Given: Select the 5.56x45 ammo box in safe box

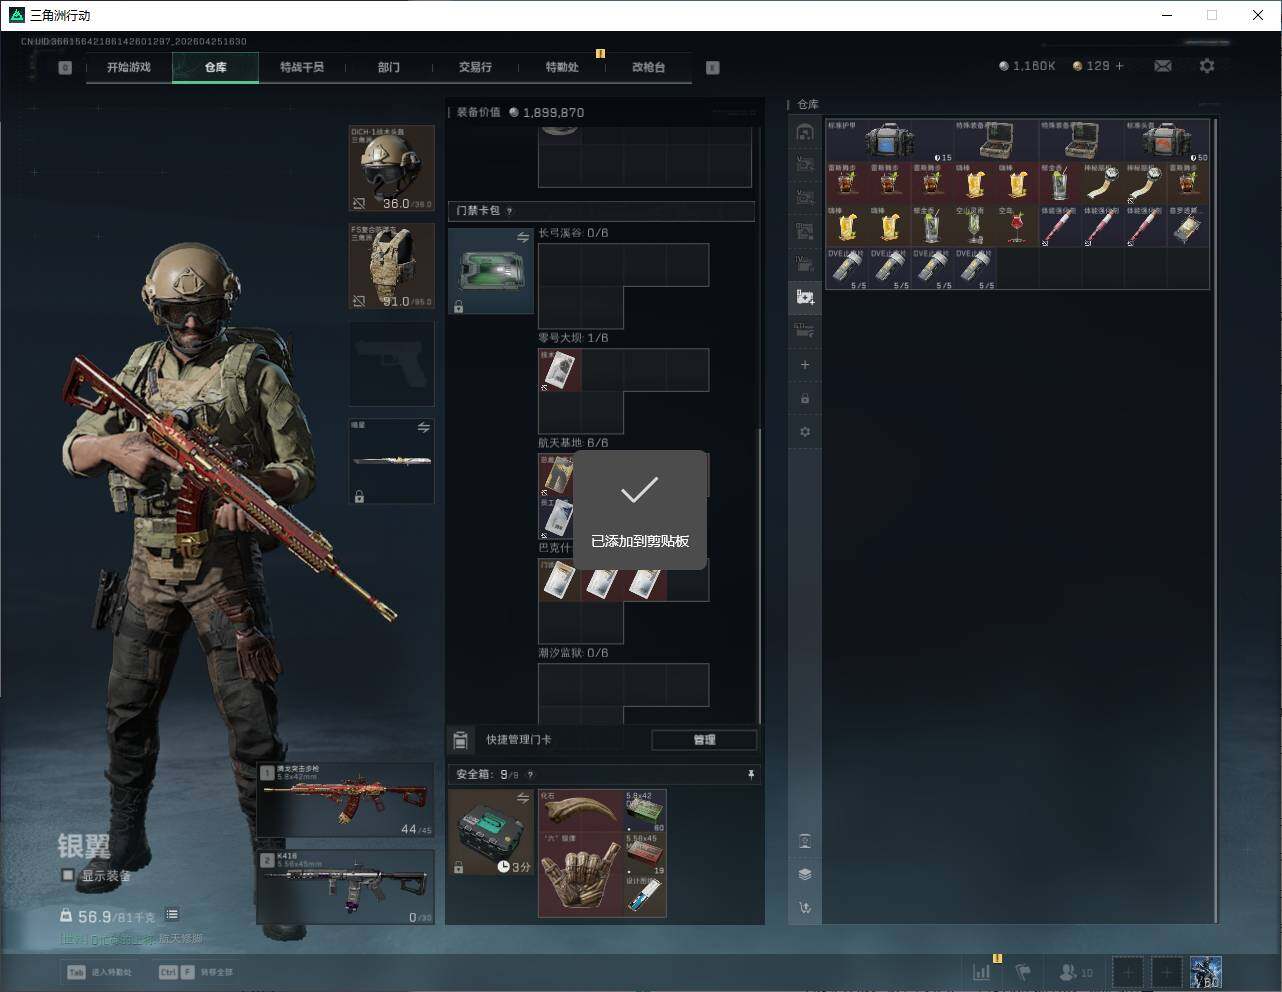Looking at the screenshot, I should pyautogui.click(x=645, y=854).
